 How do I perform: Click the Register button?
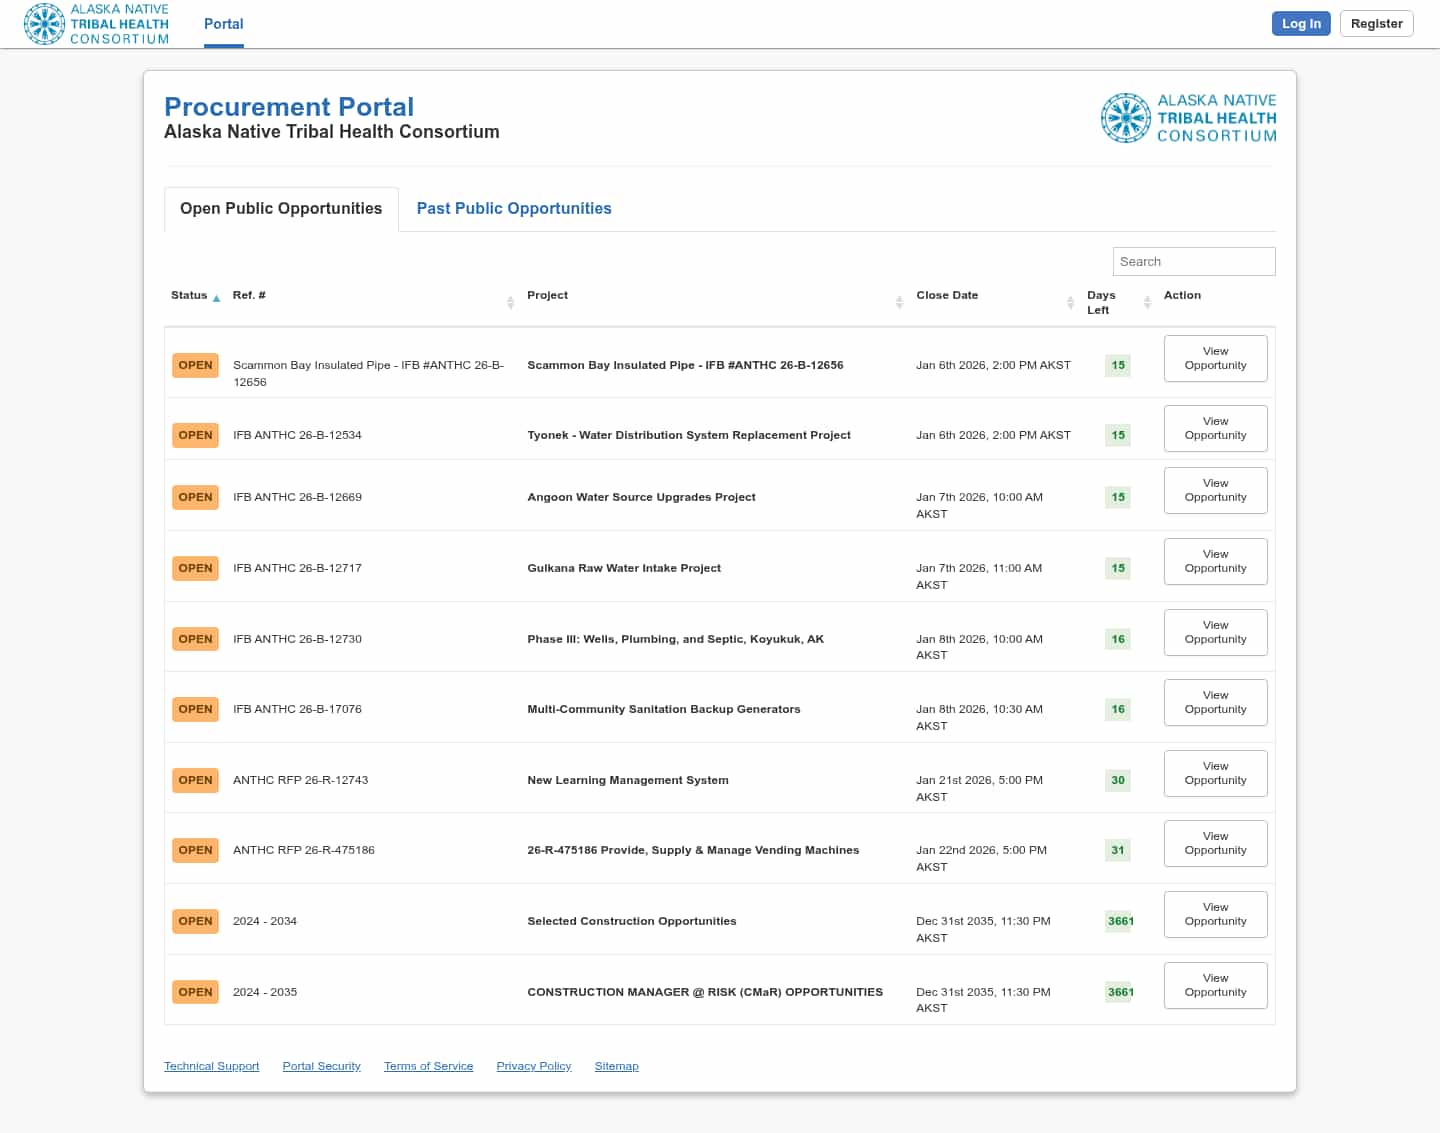click(x=1376, y=24)
